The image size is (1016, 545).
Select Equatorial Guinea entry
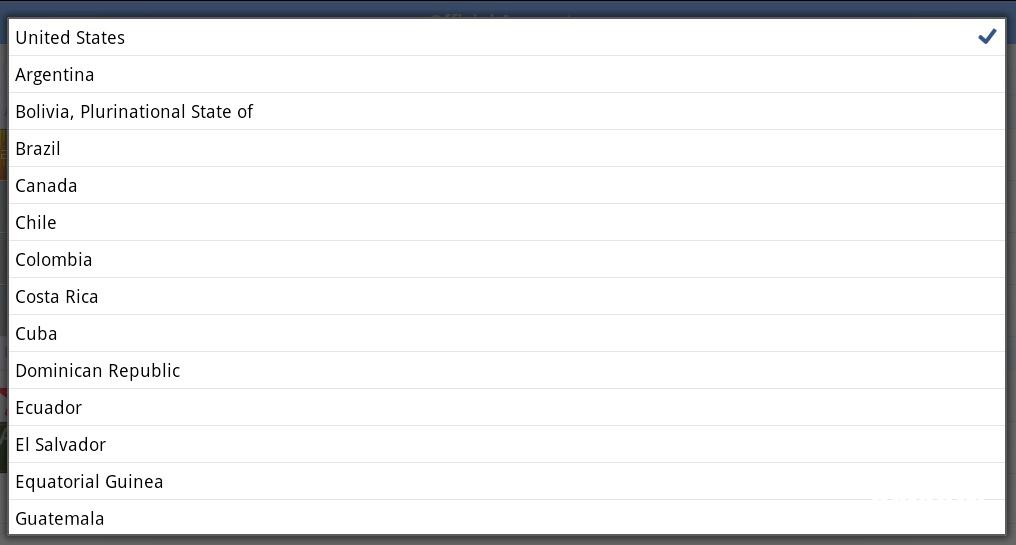coord(89,482)
